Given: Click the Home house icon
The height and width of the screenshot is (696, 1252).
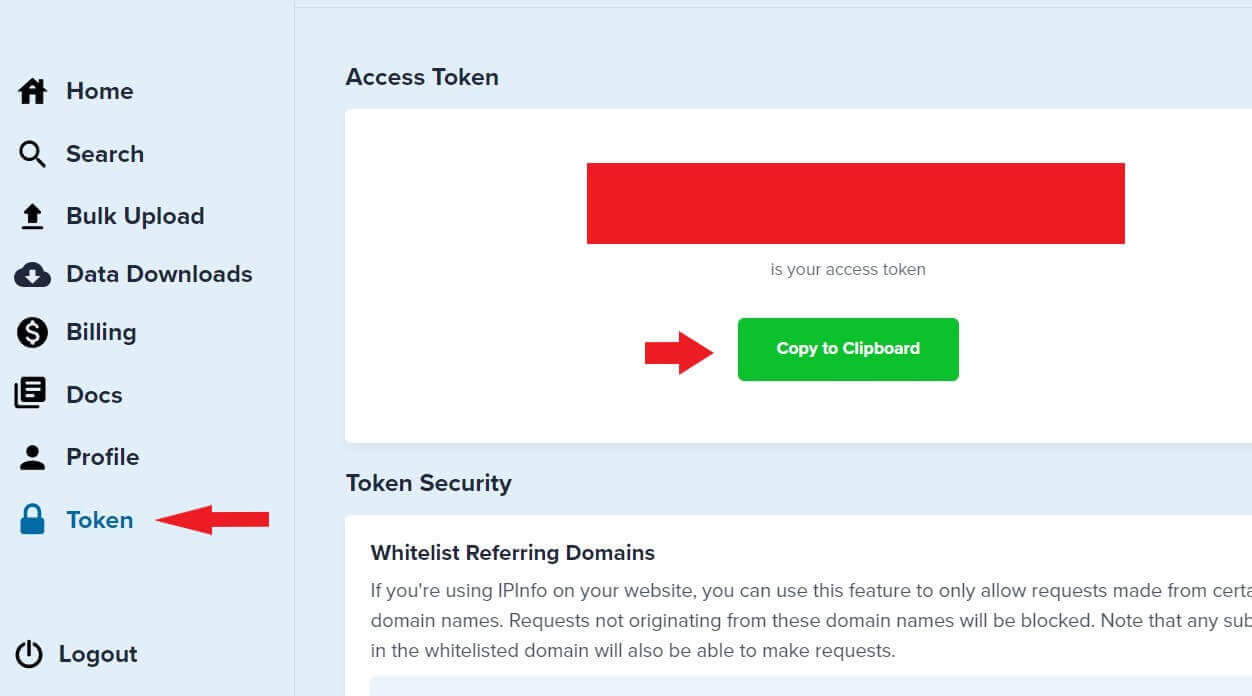Looking at the screenshot, I should pyautogui.click(x=33, y=92).
